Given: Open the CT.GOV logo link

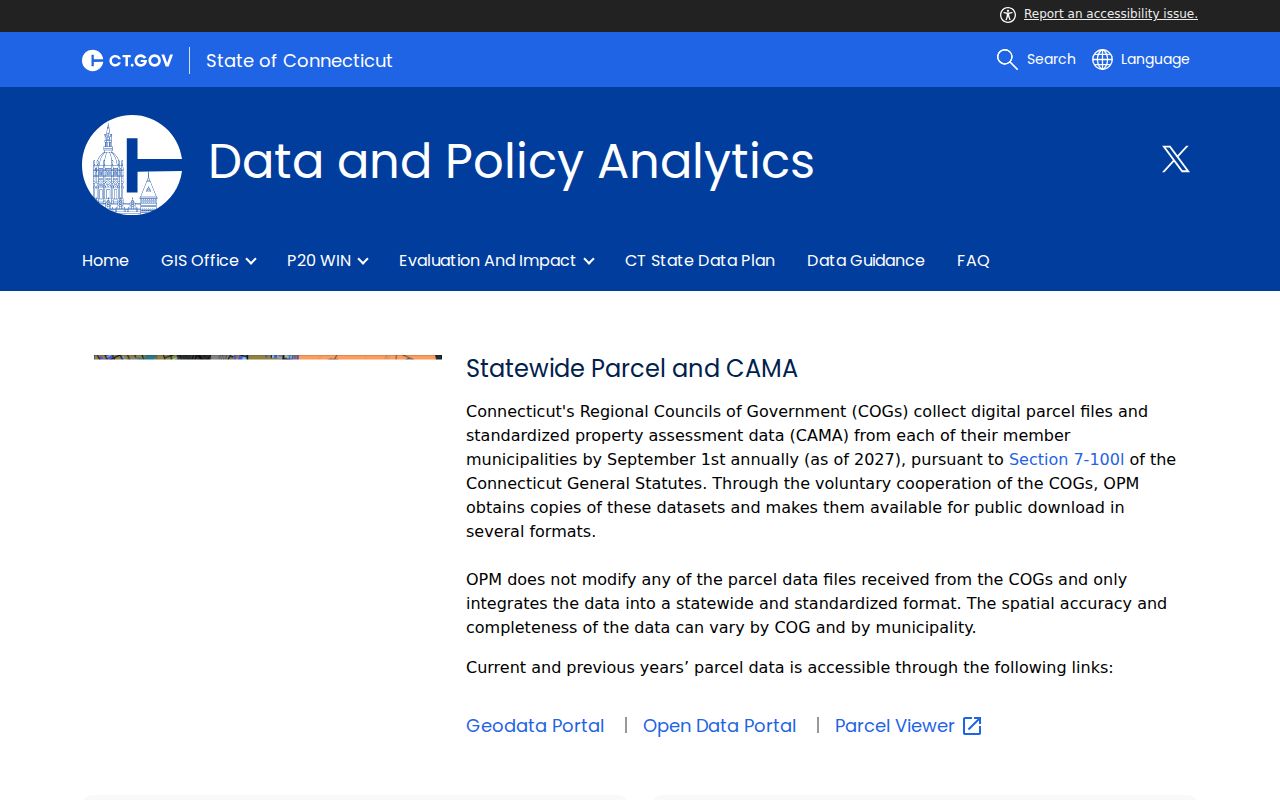Looking at the screenshot, I should 127,61.
